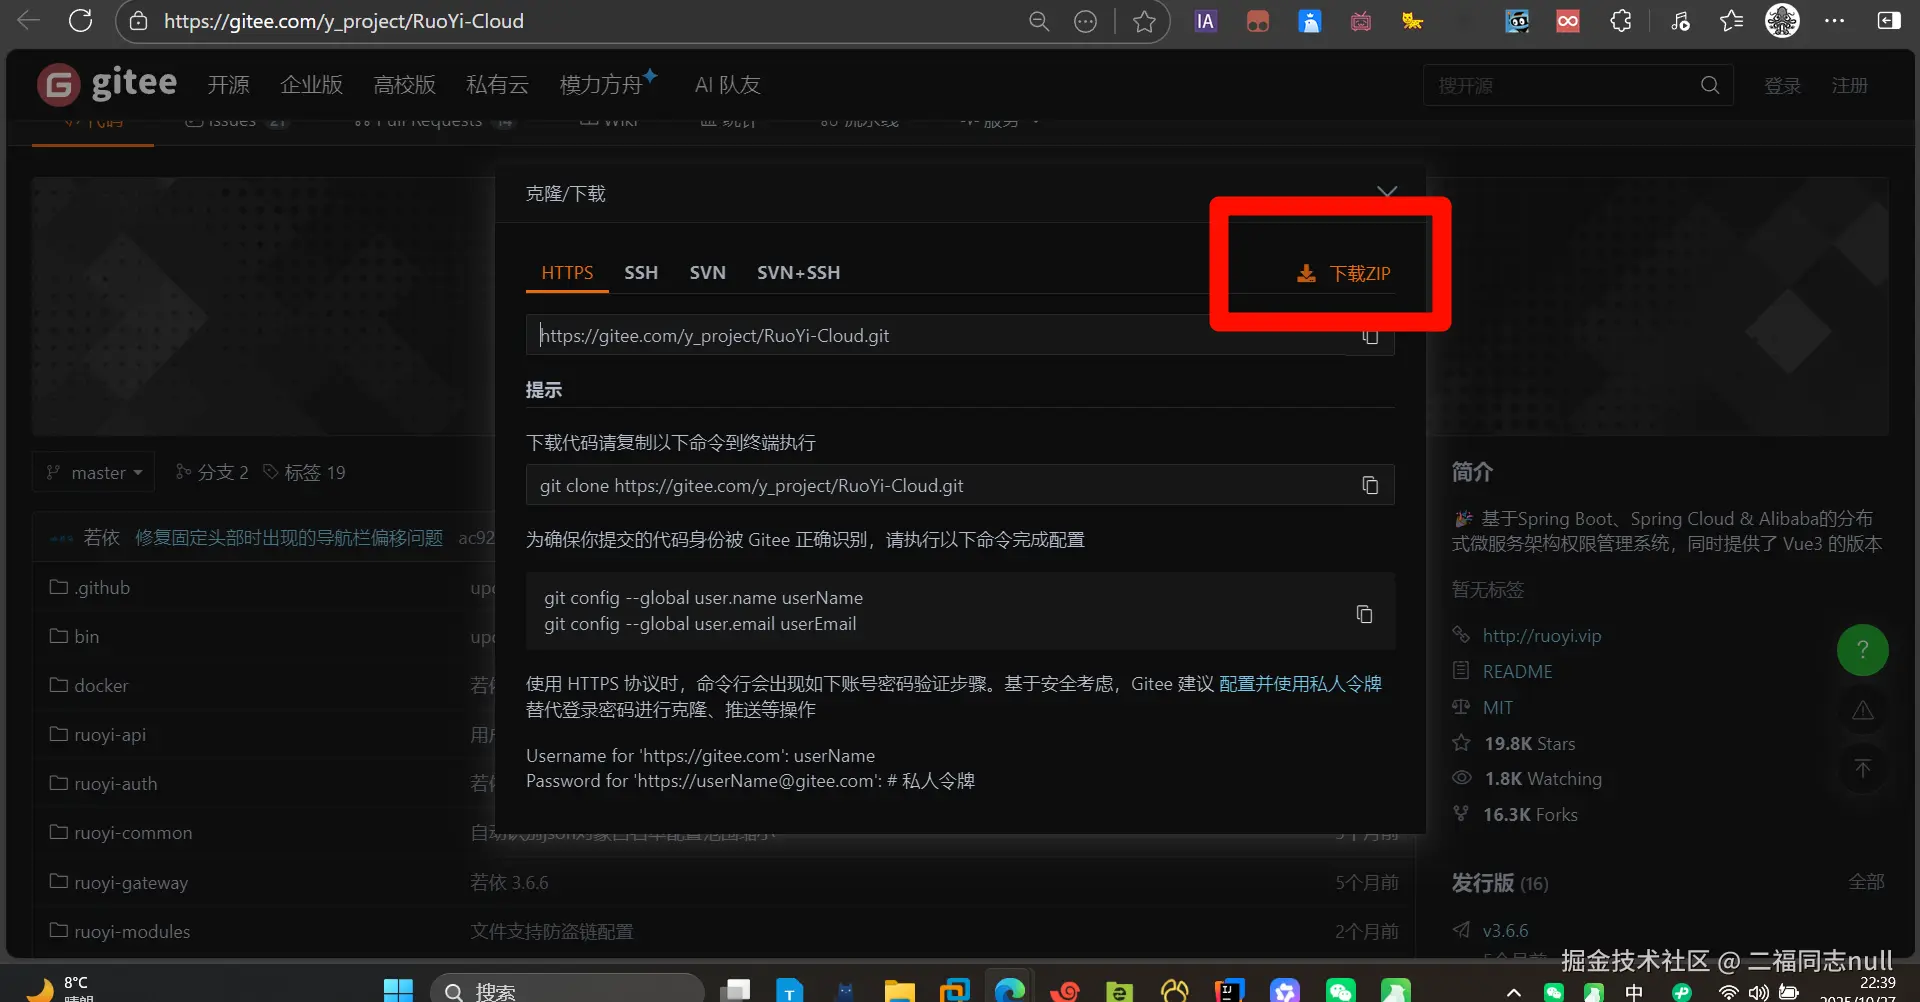Viewport: 1920px width, 1002px height.
Task: Open Microsoft Edge from taskbar
Action: point(1010,990)
